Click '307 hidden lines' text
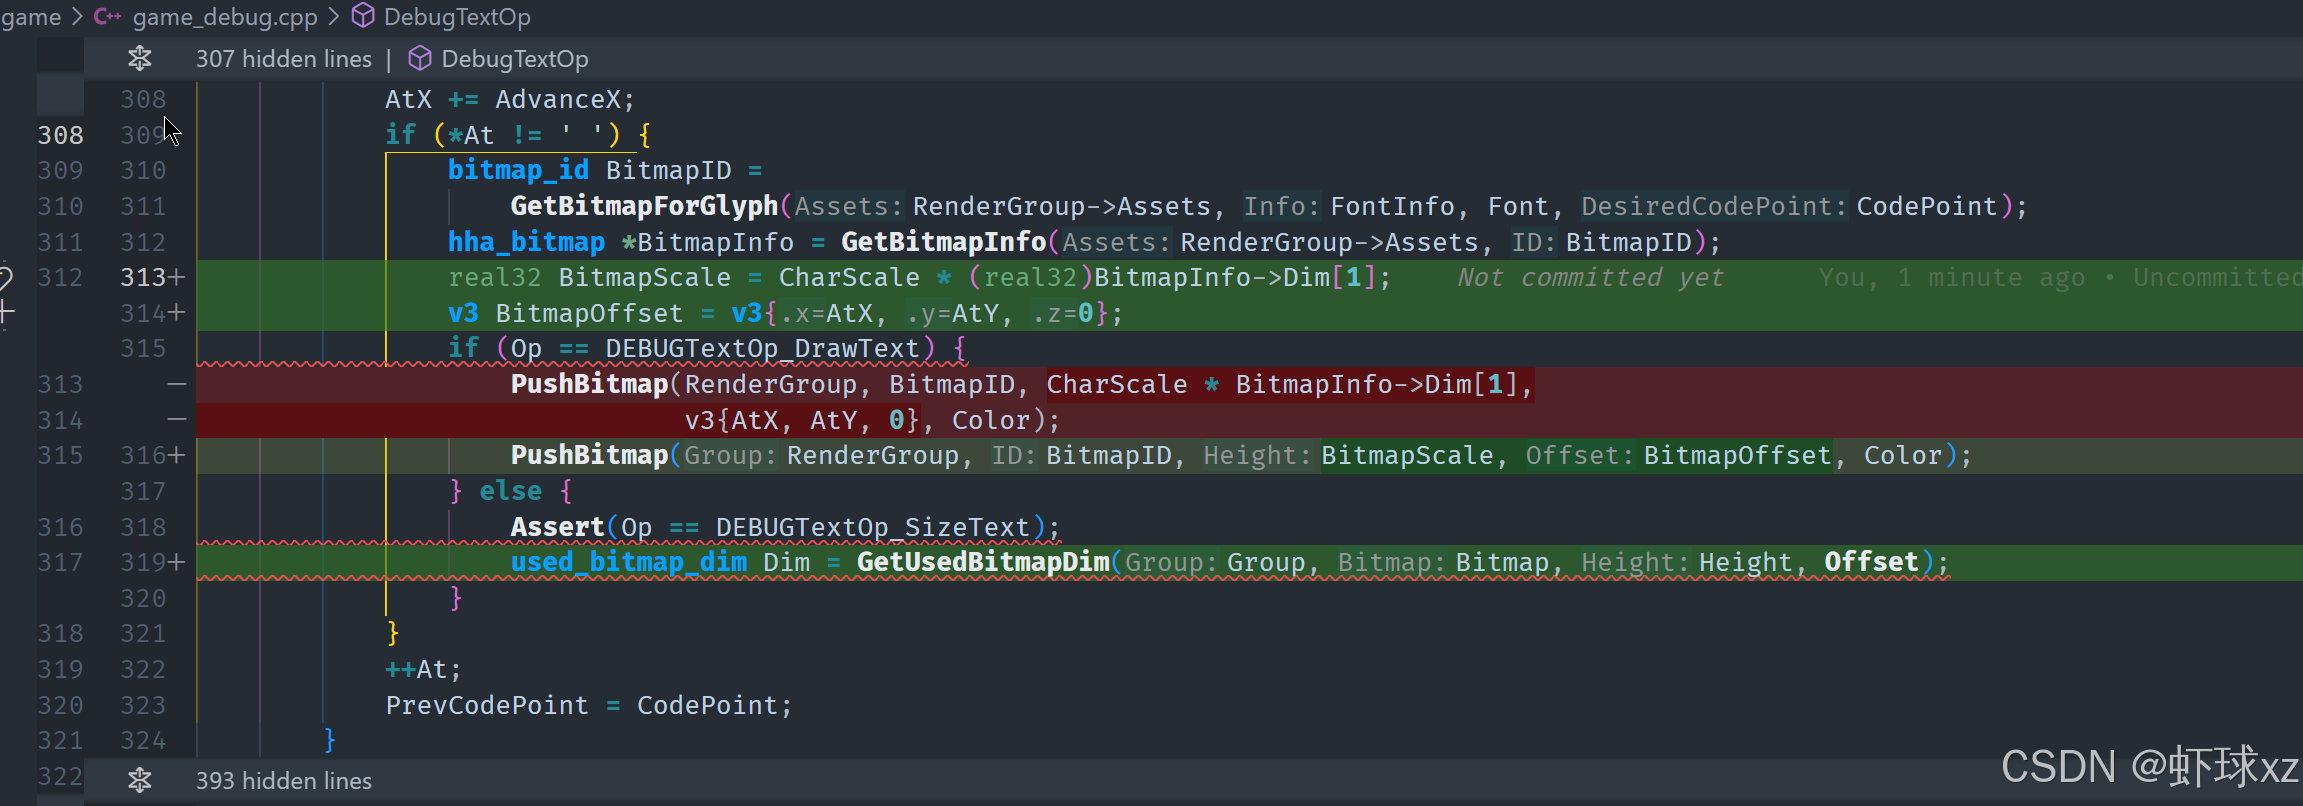 point(284,59)
